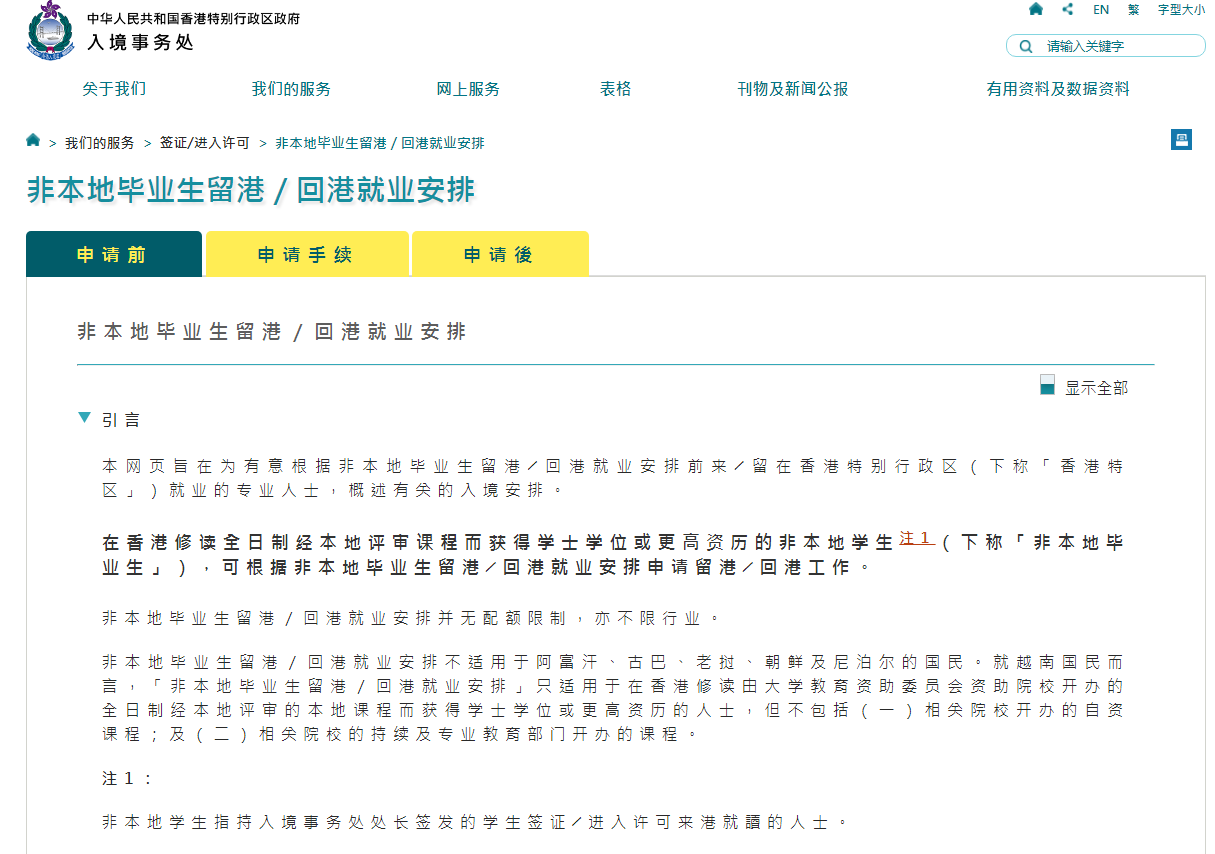
Task: Open the 有用资料及数据资料 menu
Action: point(1057,89)
